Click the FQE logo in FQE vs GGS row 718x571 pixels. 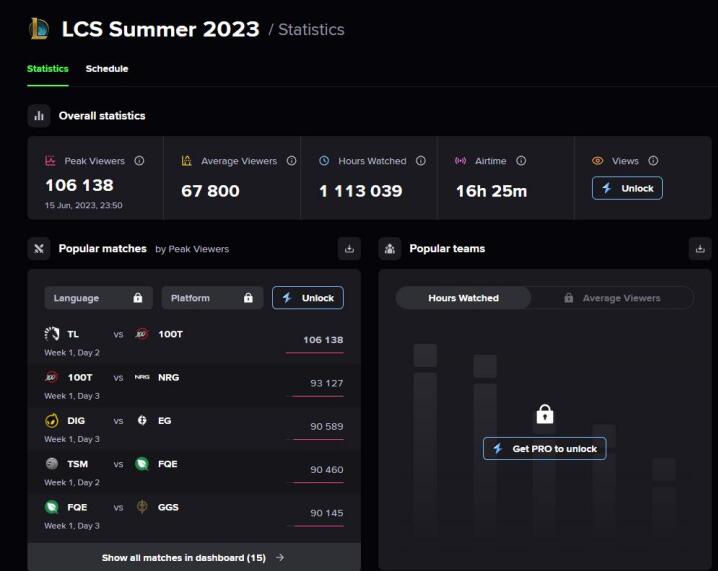[x=52, y=507]
